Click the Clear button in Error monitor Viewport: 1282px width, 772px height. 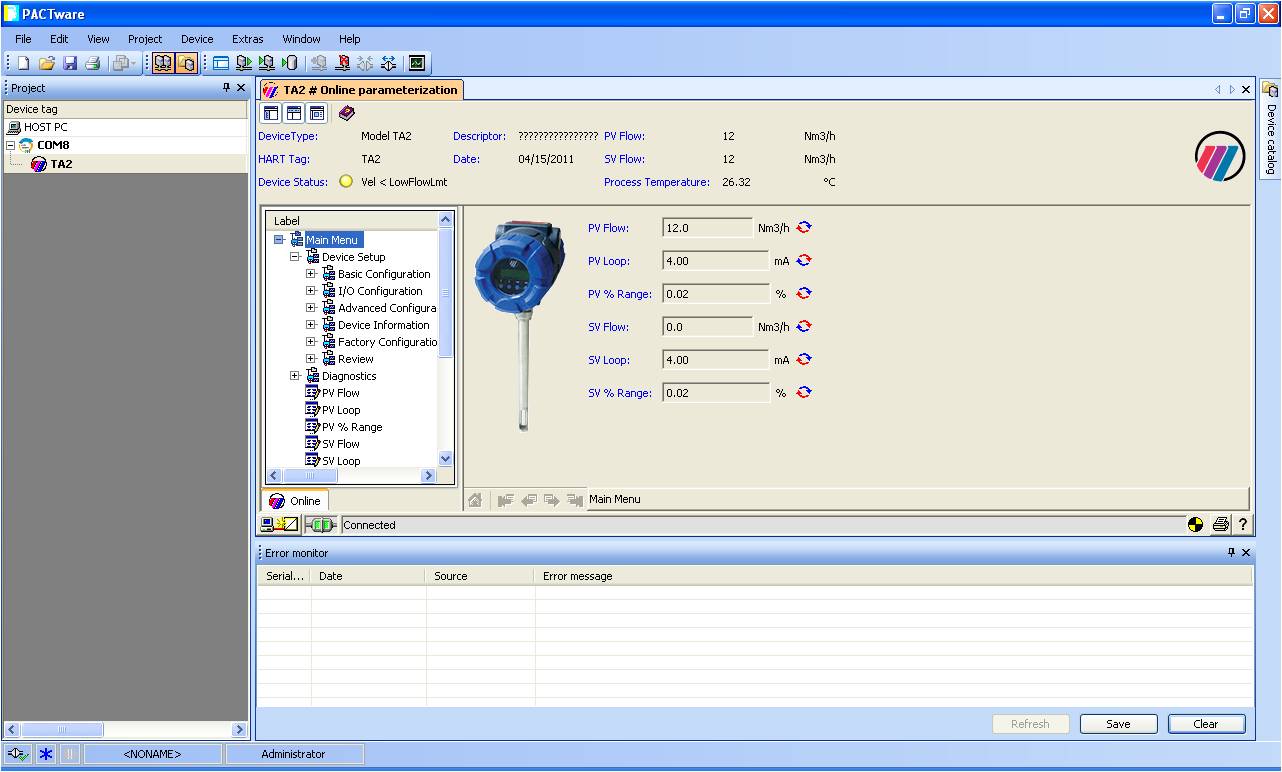coord(1206,724)
